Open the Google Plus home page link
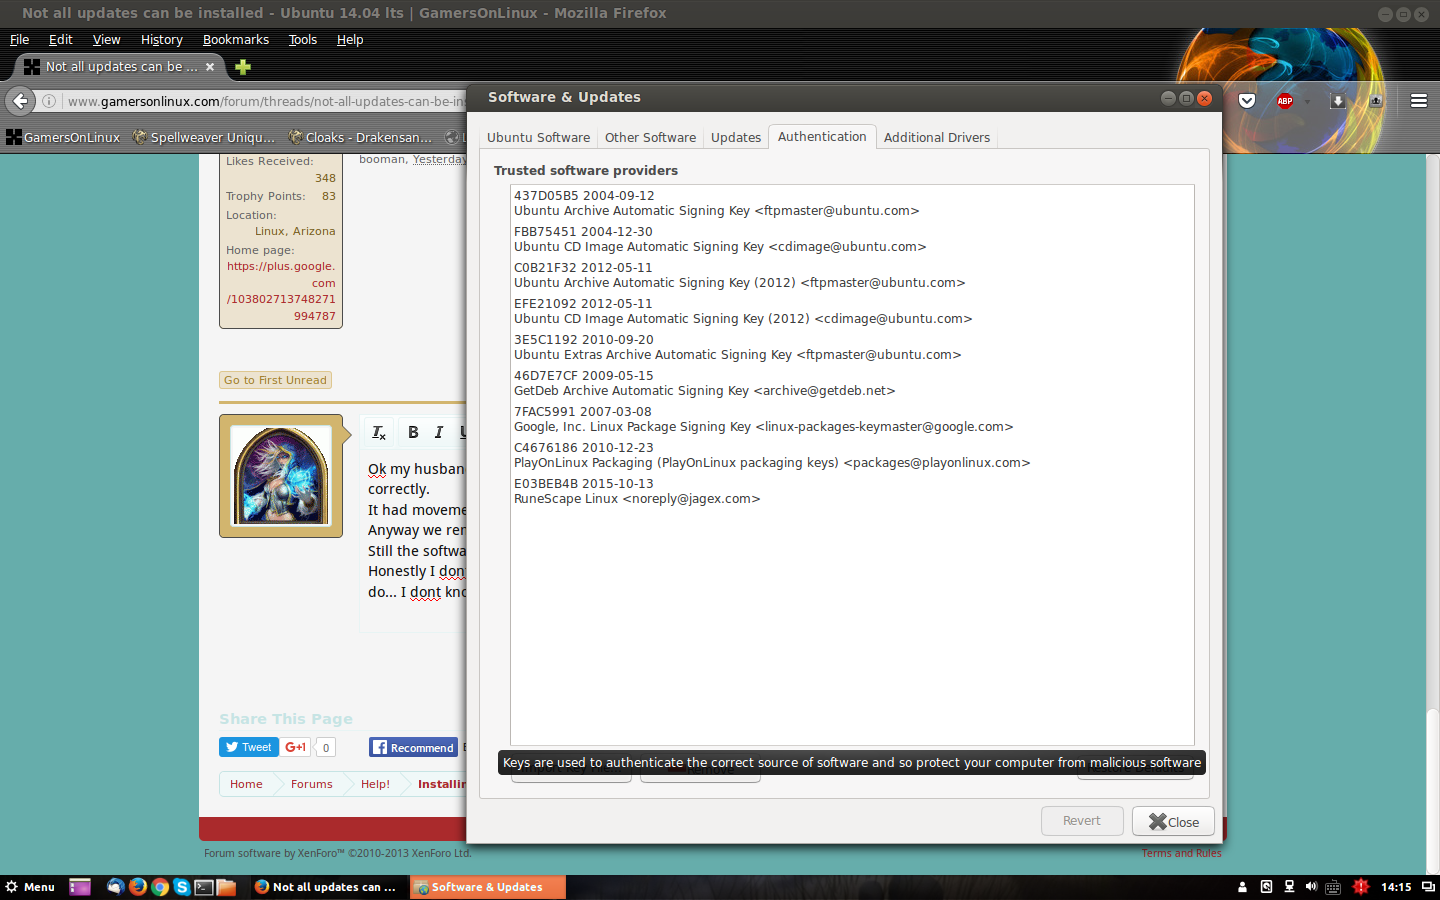Viewport: 1440px width, 900px height. (x=281, y=291)
